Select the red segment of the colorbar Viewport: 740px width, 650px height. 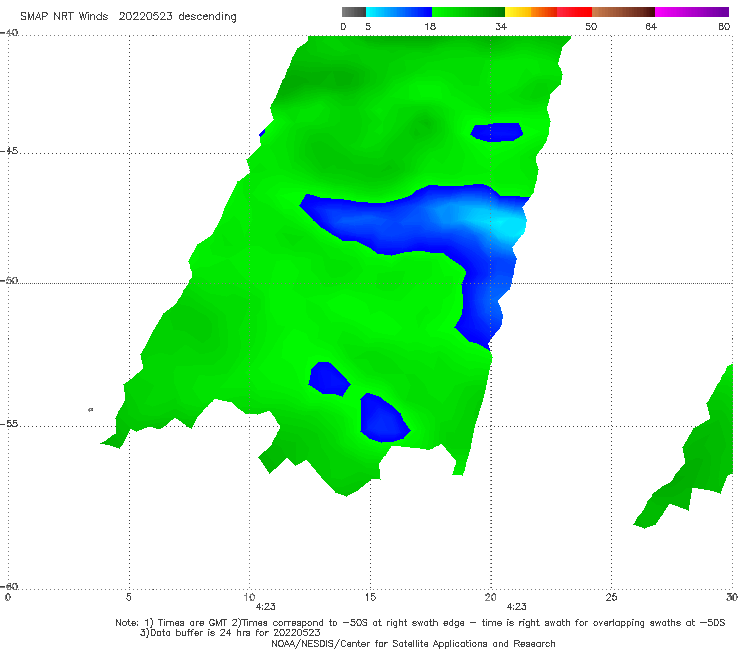[x=574, y=12]
